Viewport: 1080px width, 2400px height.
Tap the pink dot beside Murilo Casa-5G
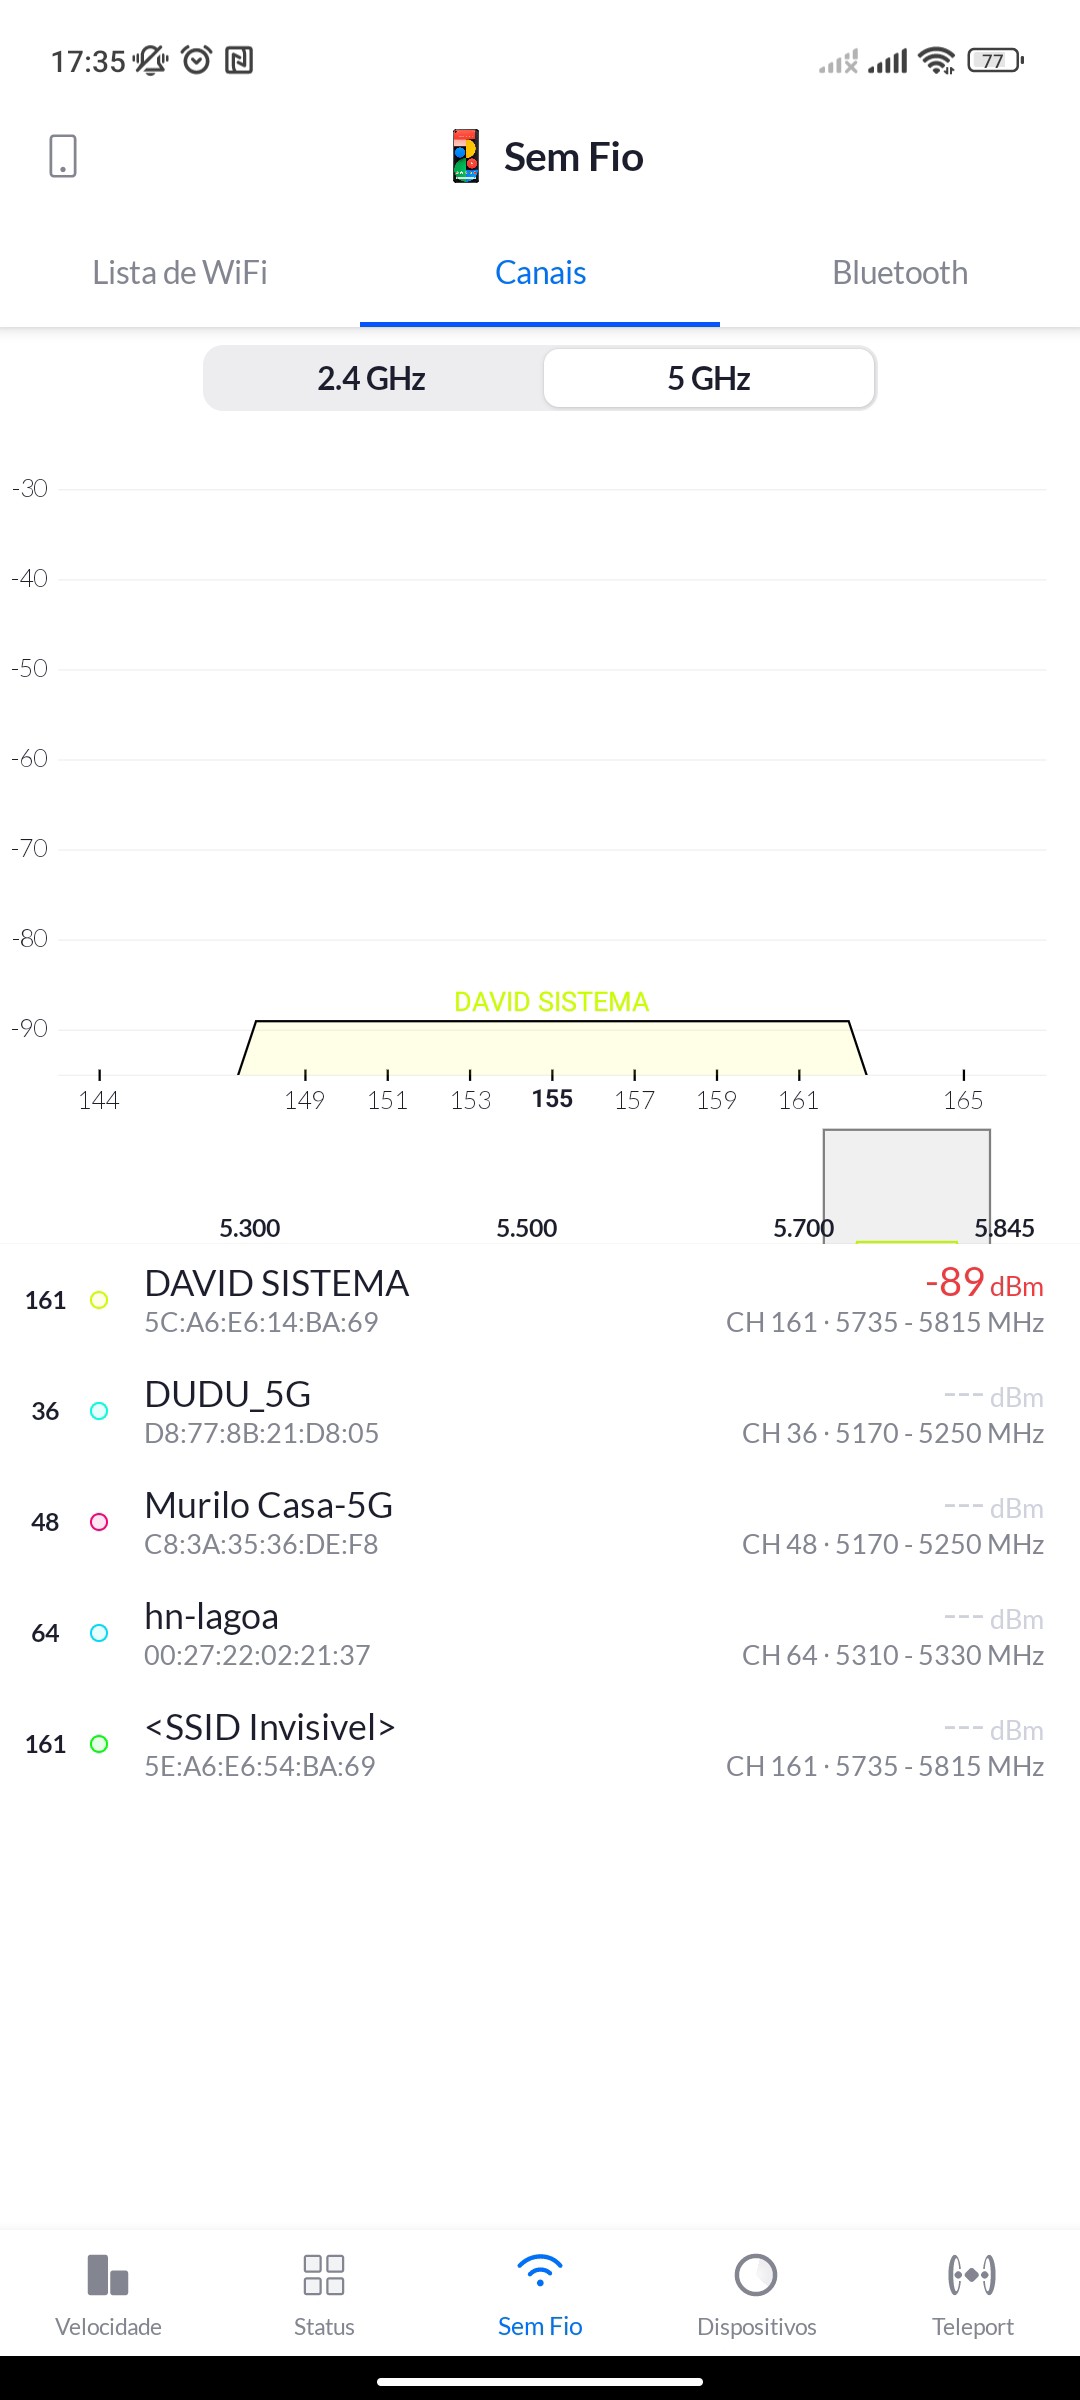(99, 1522)
